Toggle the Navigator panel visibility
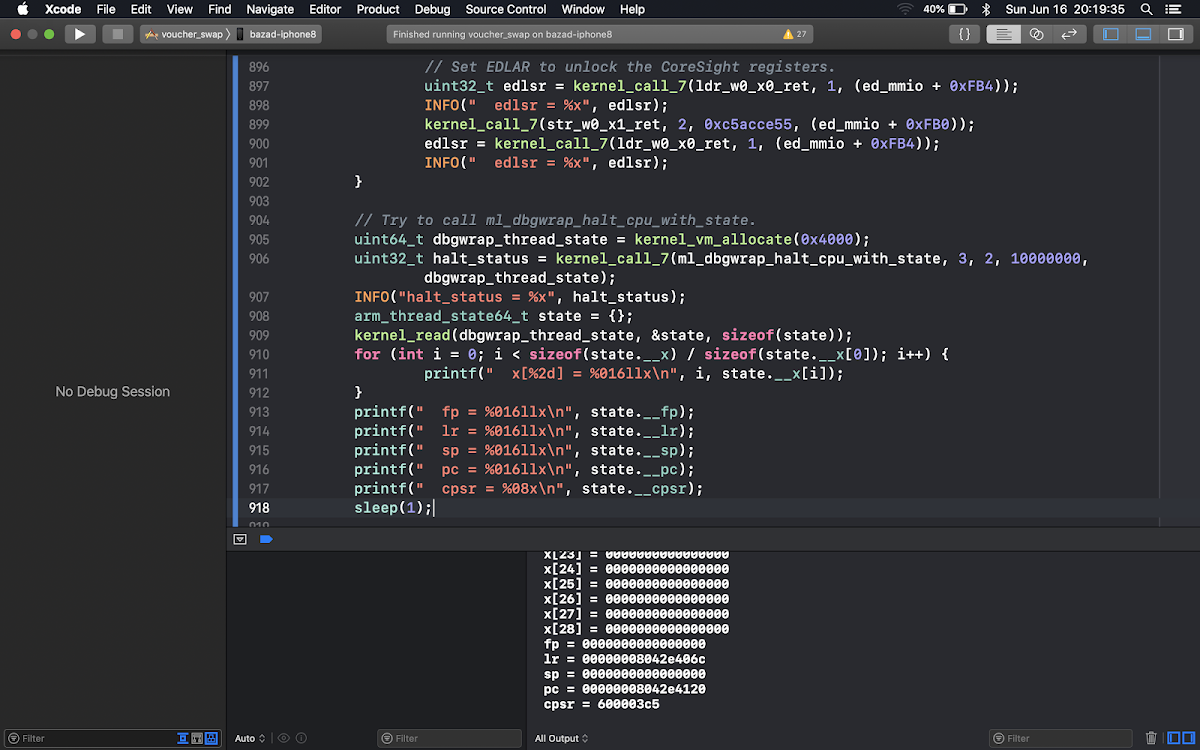This screenshot has height=750, width=1200. 1109,33
